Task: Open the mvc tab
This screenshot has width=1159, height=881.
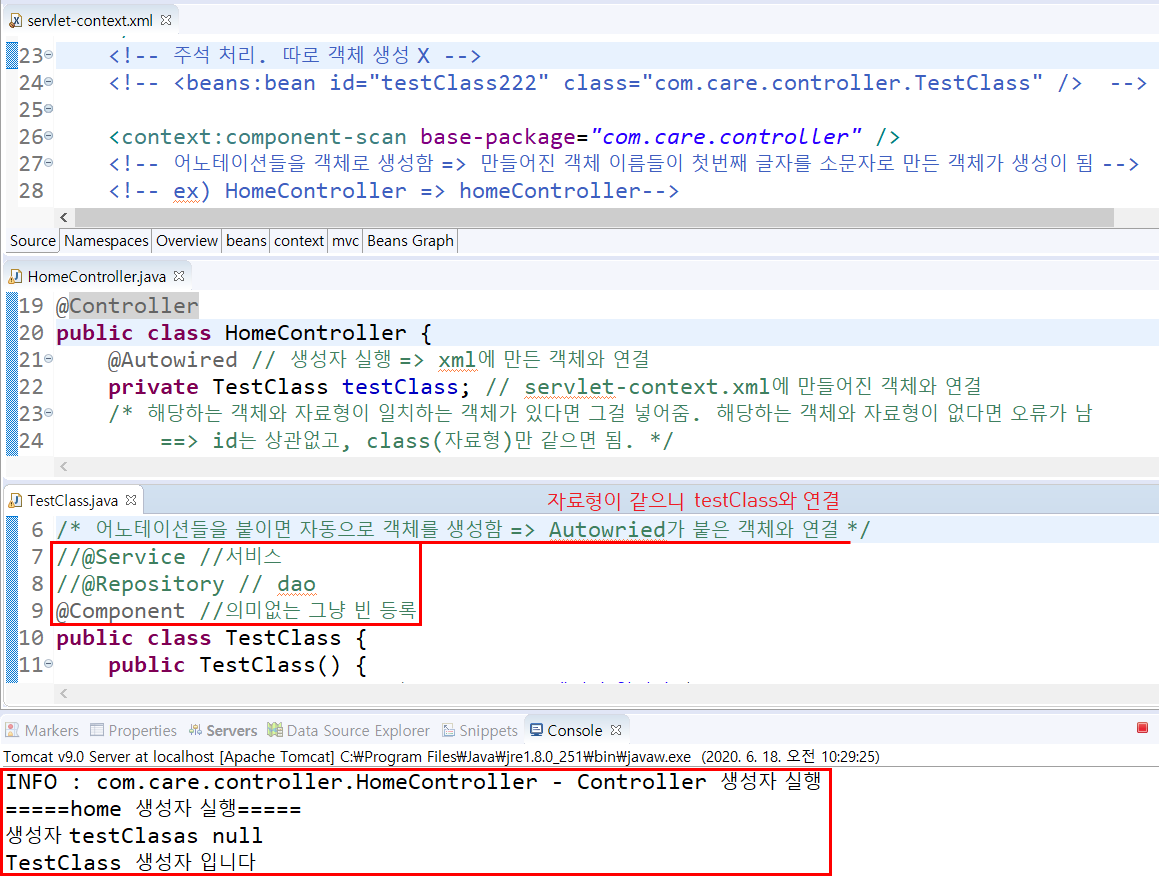Action: pos(345,241)
